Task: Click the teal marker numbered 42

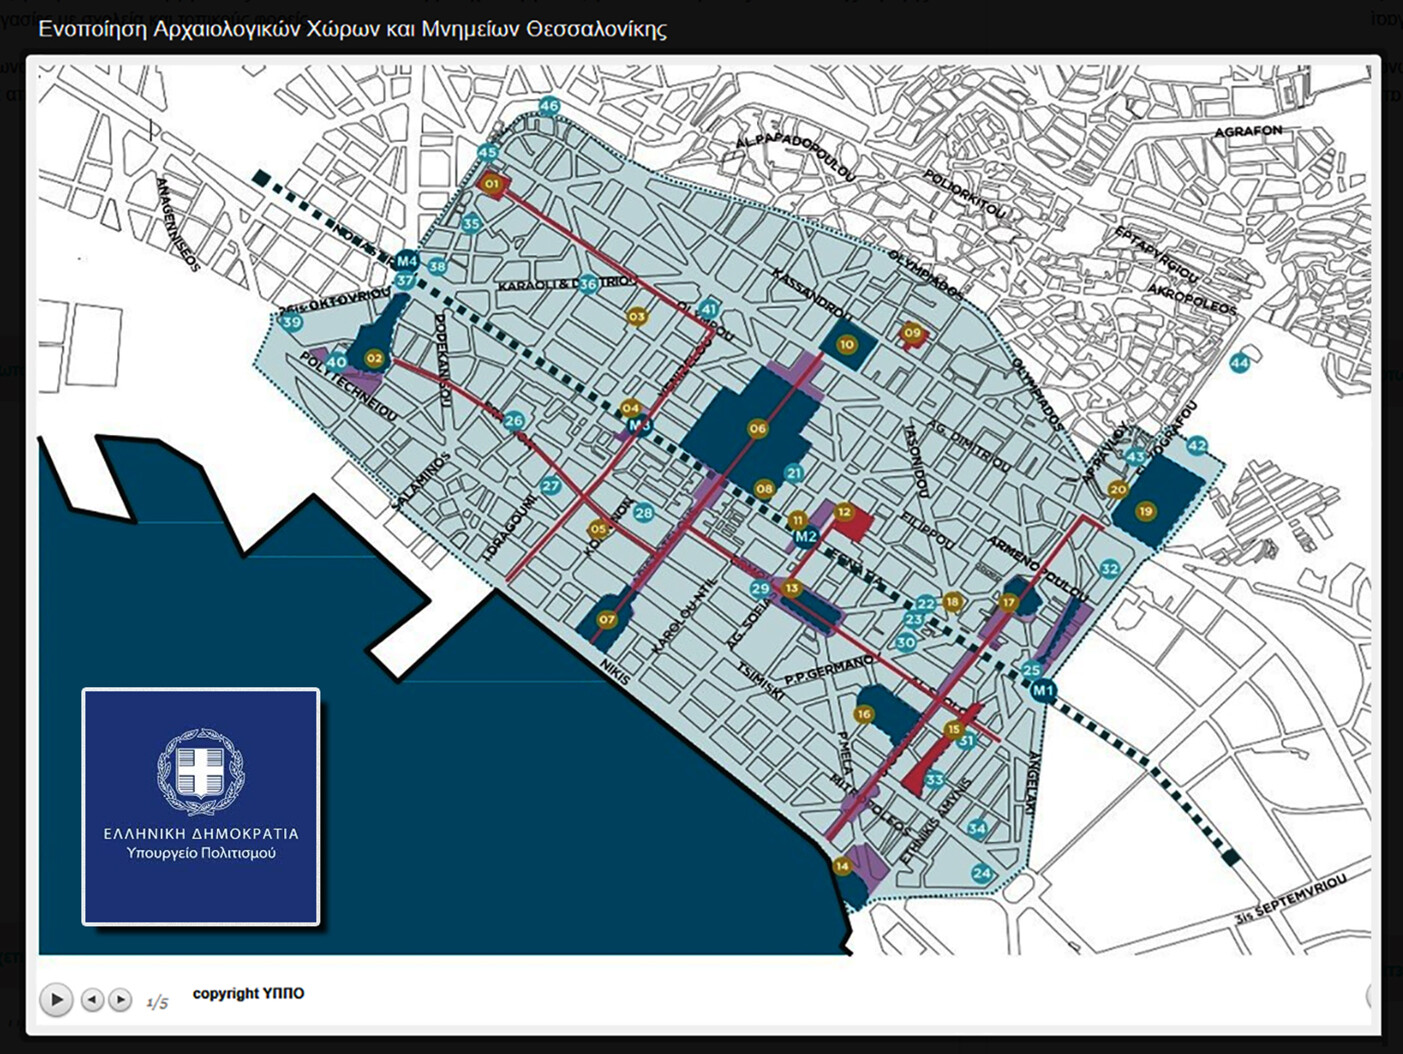Action: [1197, 446]
